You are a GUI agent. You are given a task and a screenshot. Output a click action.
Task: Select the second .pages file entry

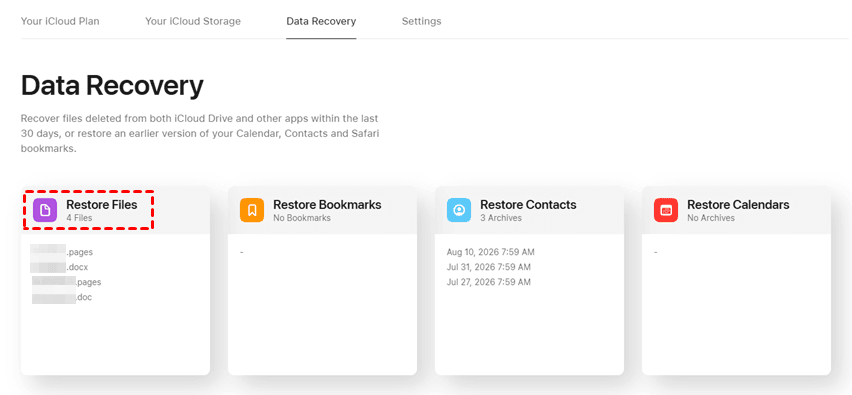click(x=66, y=283)
